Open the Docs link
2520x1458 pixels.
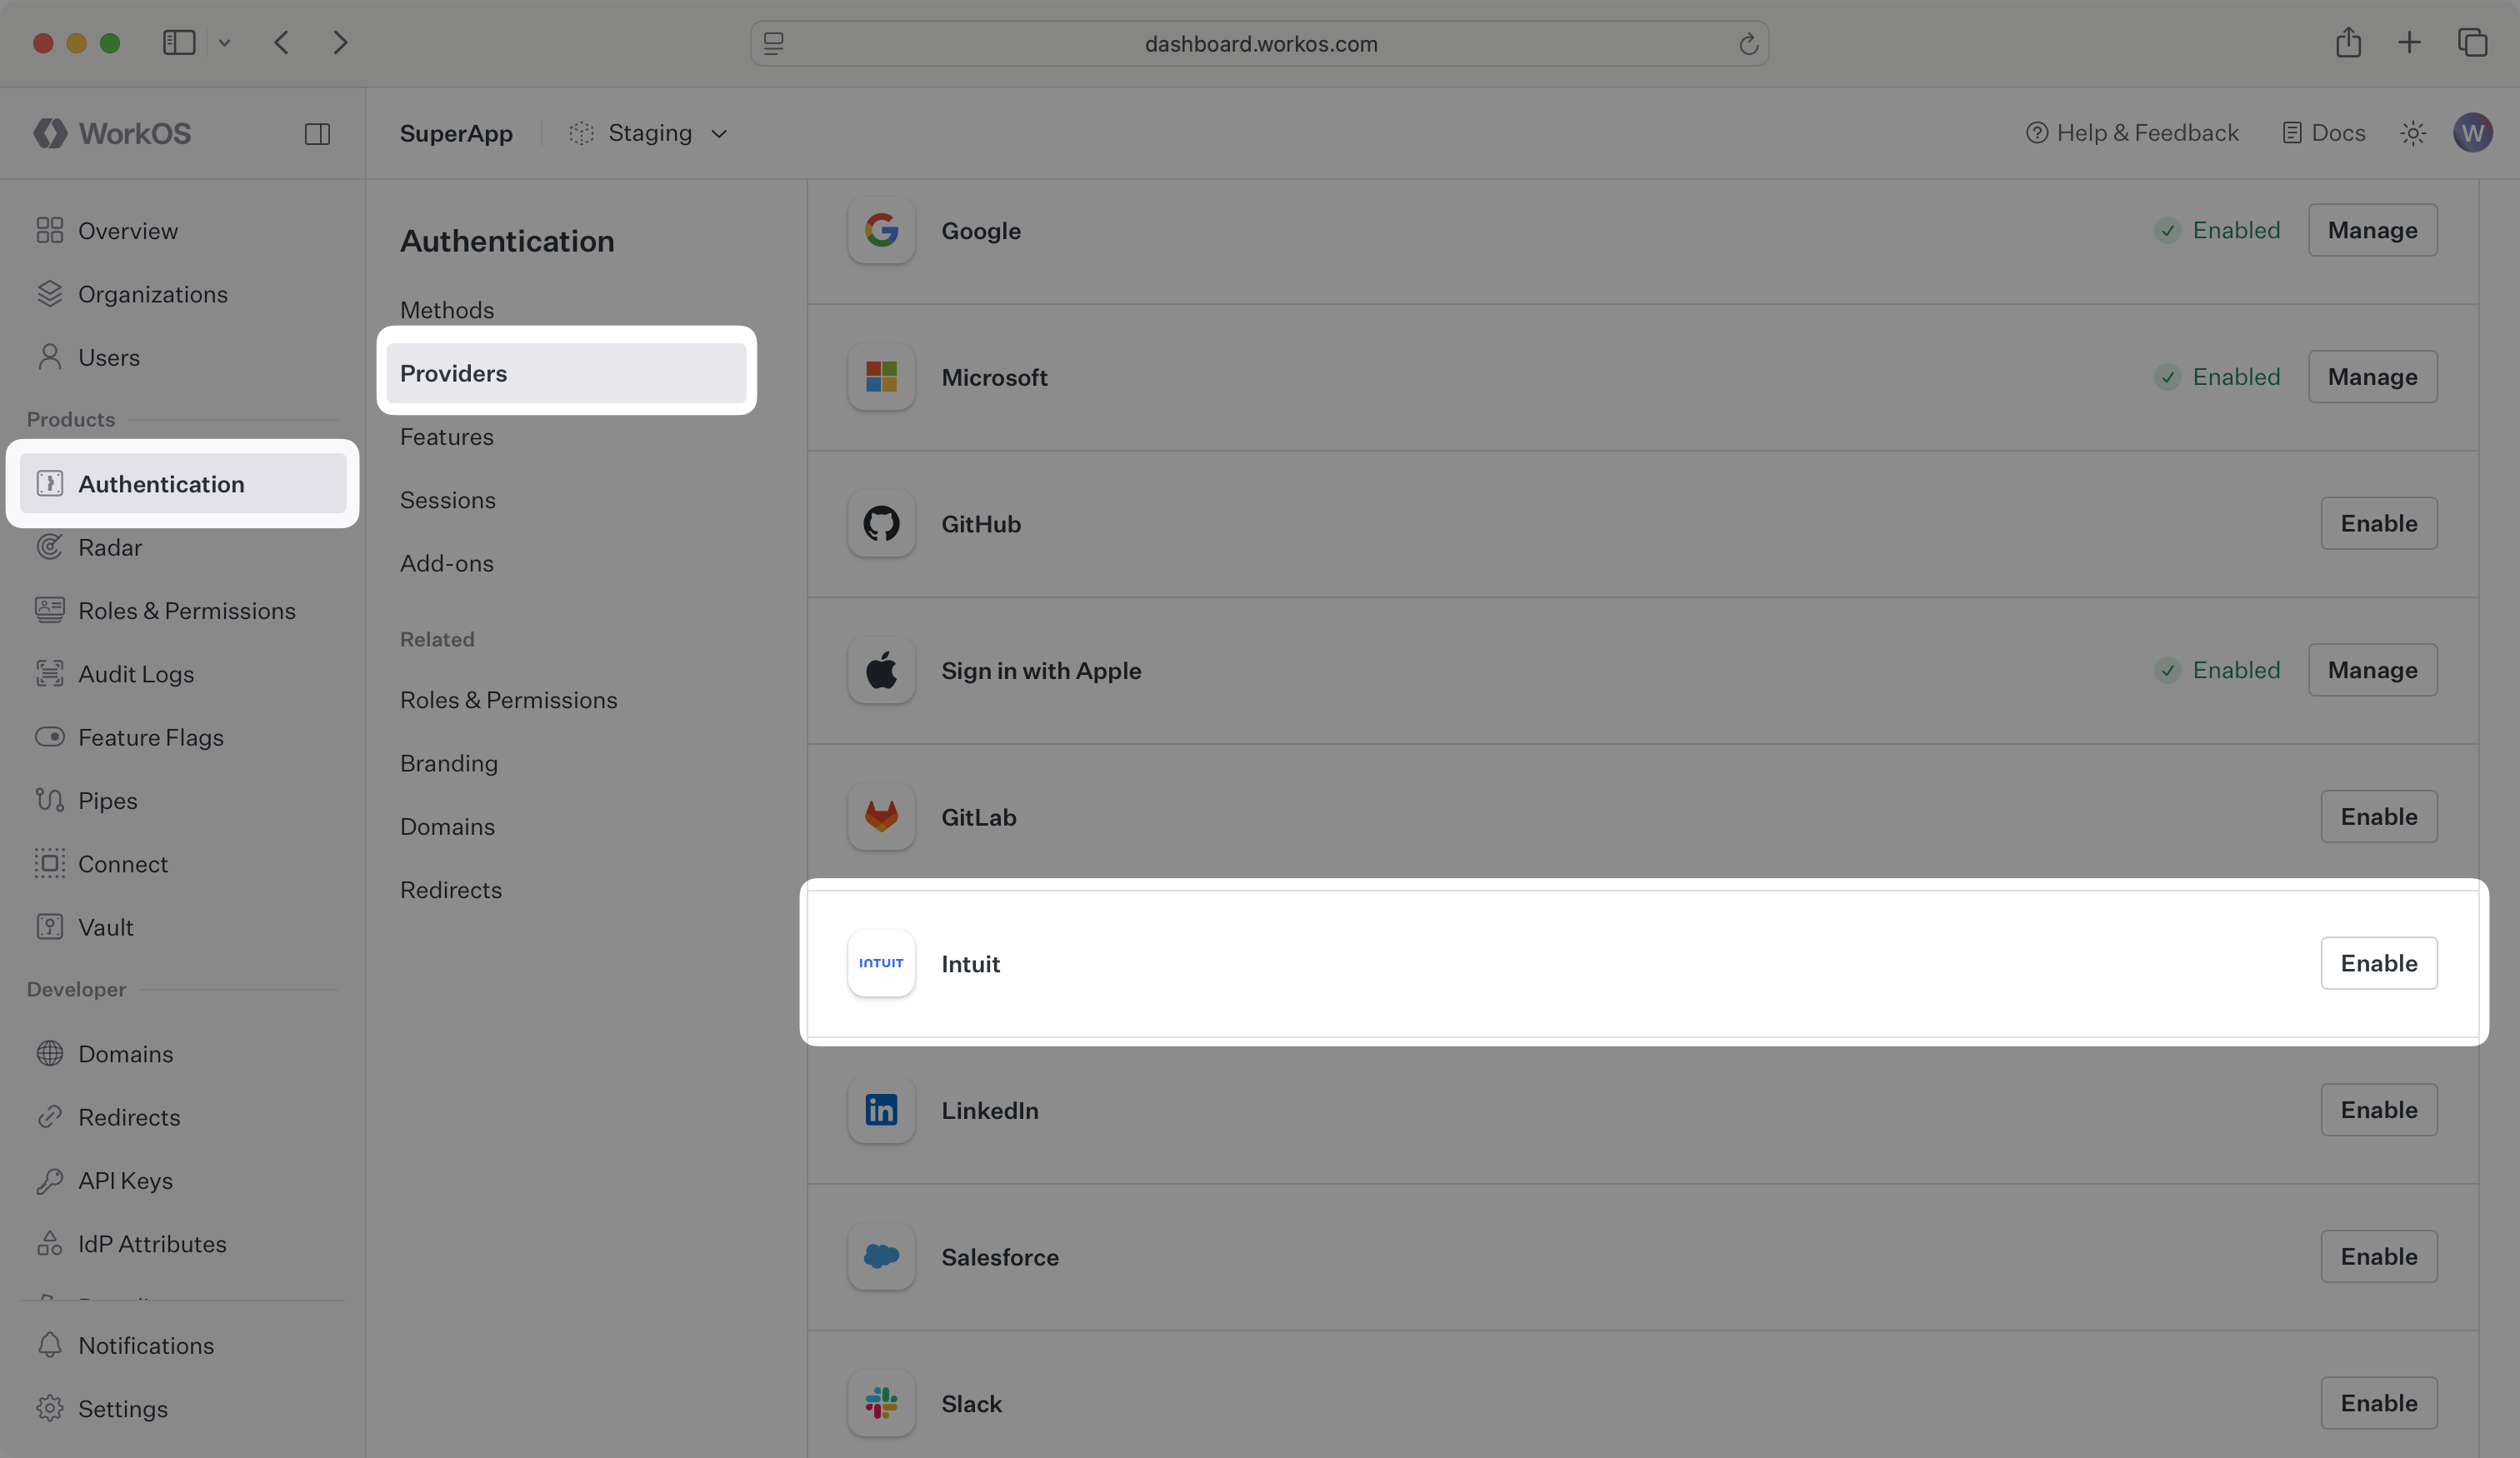pyautogui.click(x=2322, y=132)
